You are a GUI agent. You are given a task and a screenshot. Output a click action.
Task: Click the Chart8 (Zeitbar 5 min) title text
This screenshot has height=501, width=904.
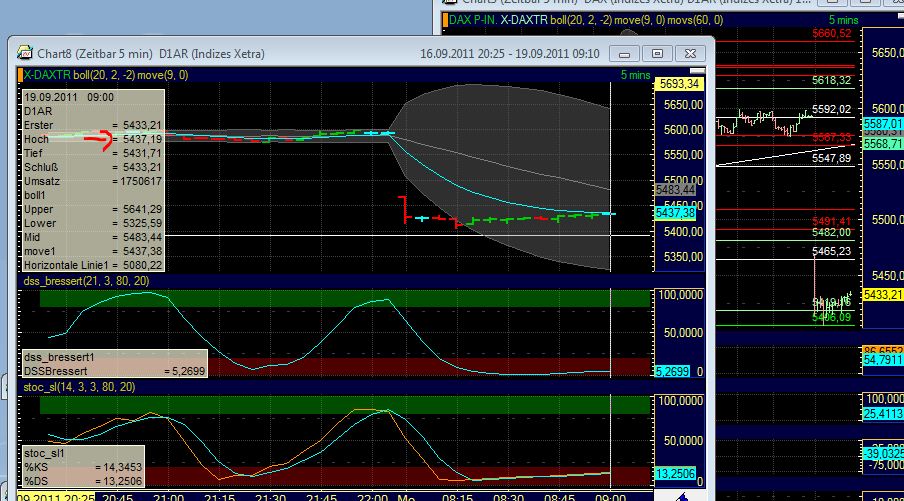(x=95, y=54)
